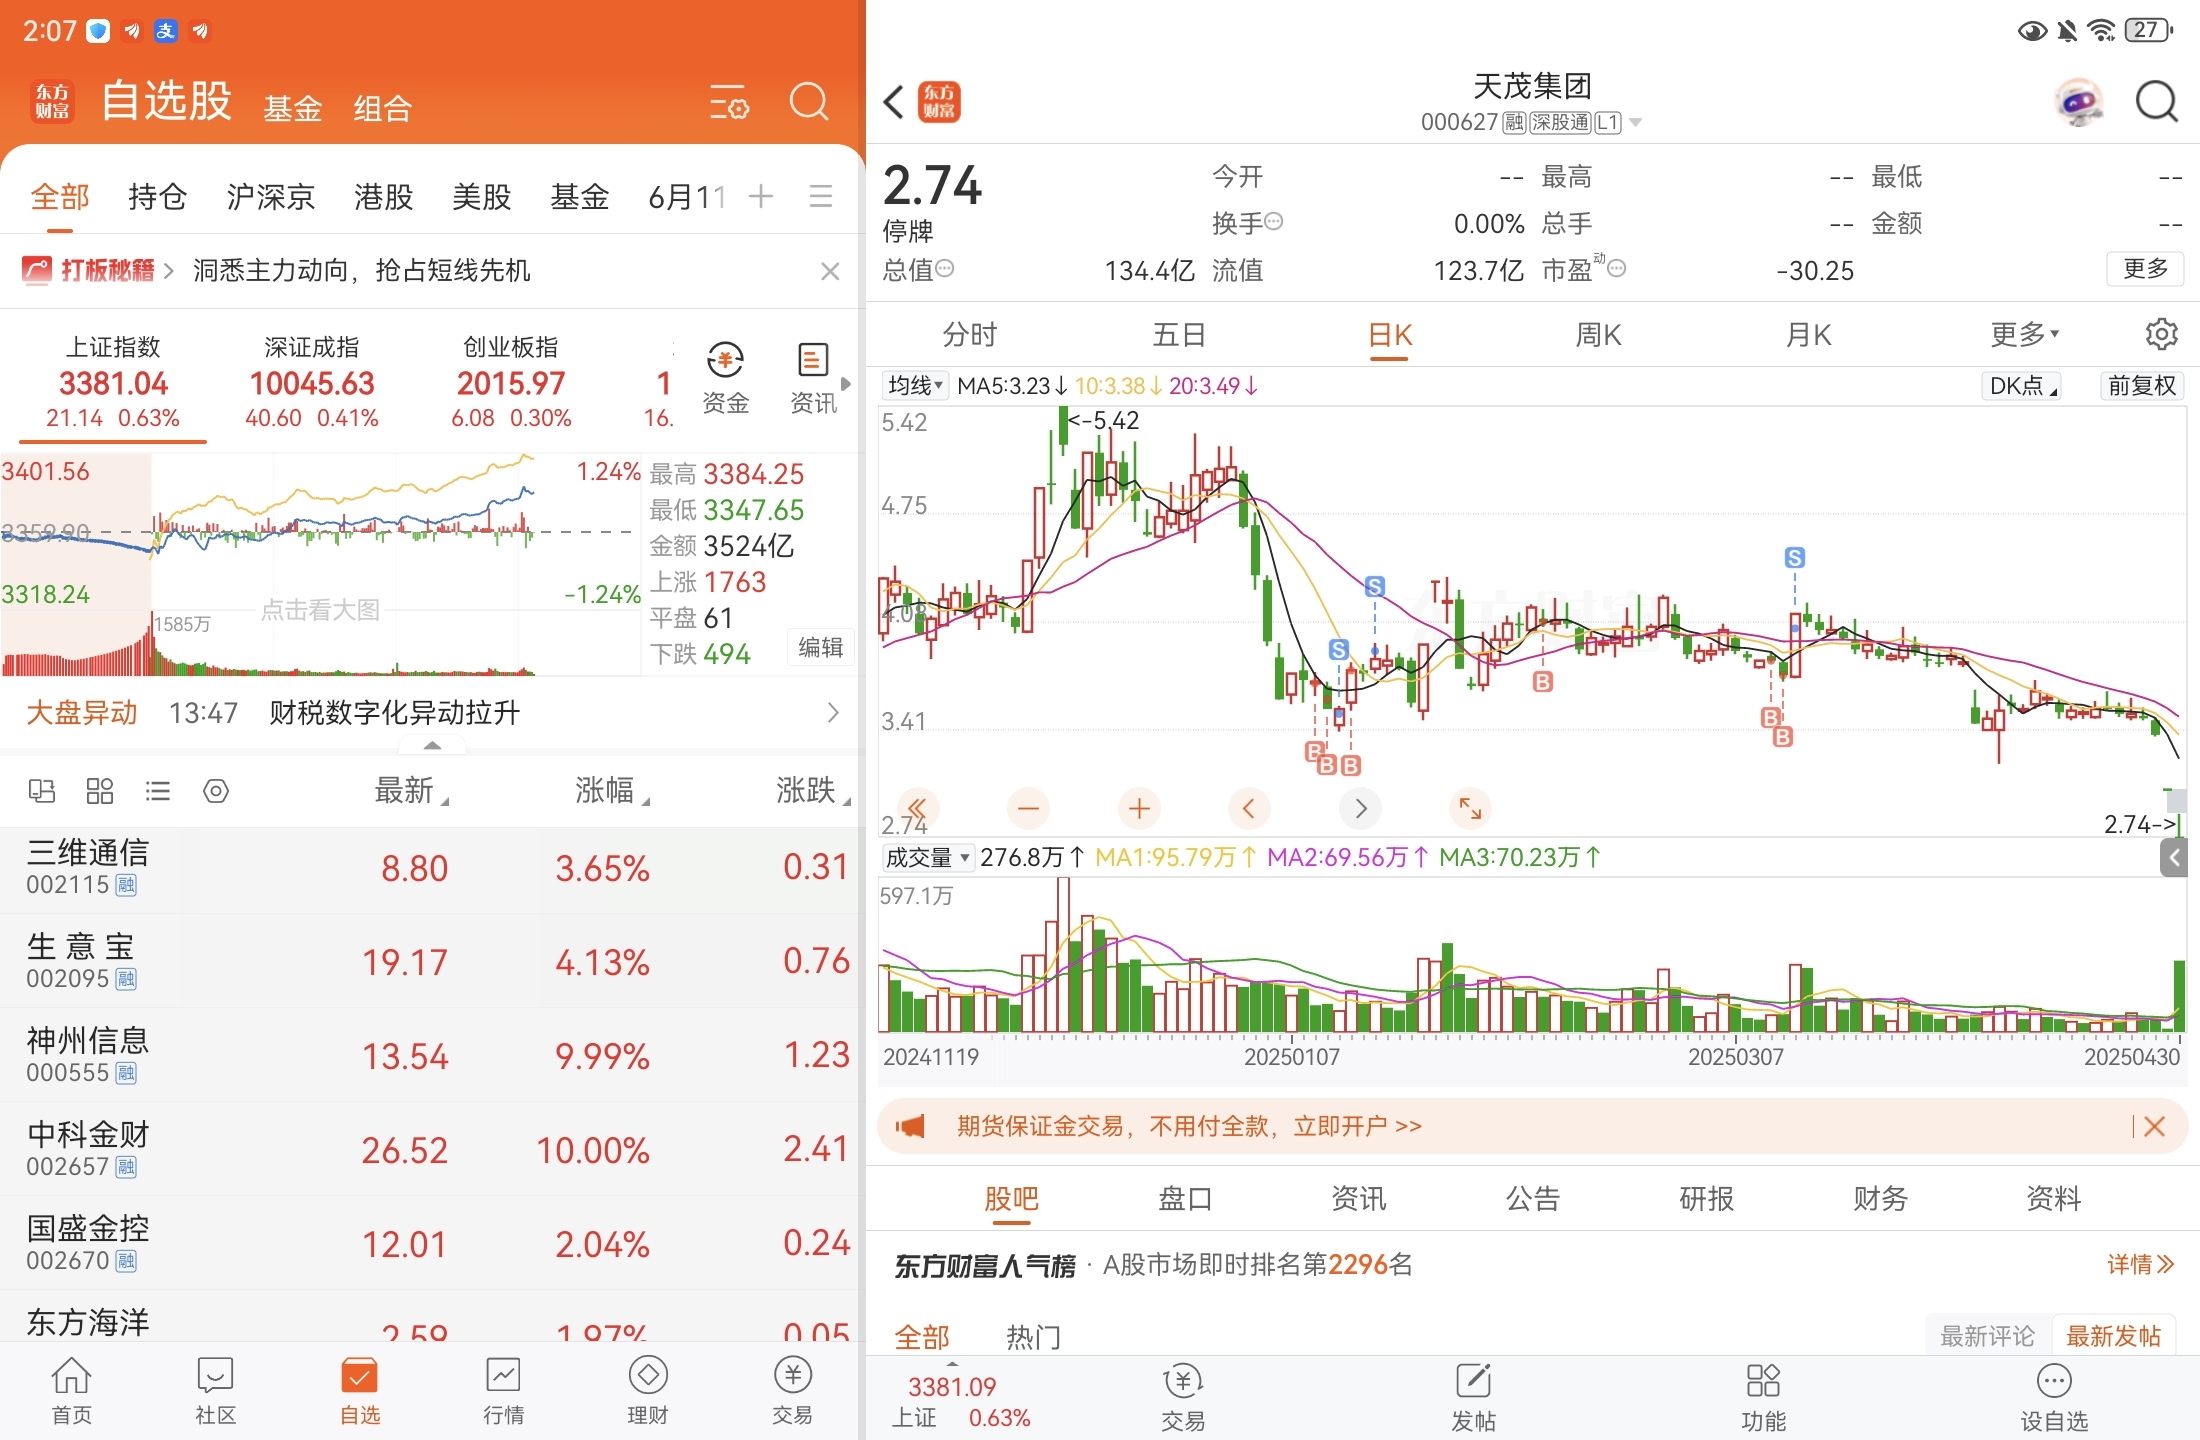Toggle 前复权 price adjustment
The width and height of the screenshot is (2200, 1440).
pos(2142,386)
